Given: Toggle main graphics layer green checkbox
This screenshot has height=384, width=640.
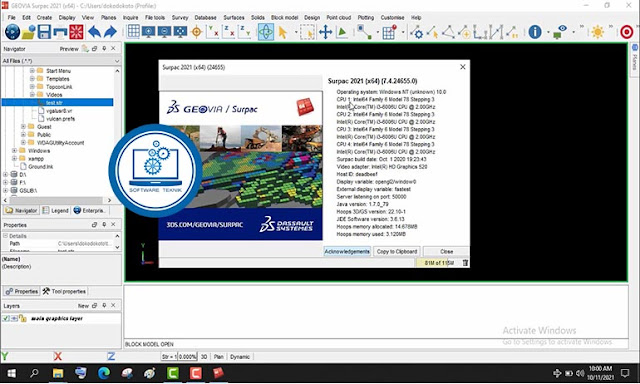Looking at the screenshot, I should [6, 318].
